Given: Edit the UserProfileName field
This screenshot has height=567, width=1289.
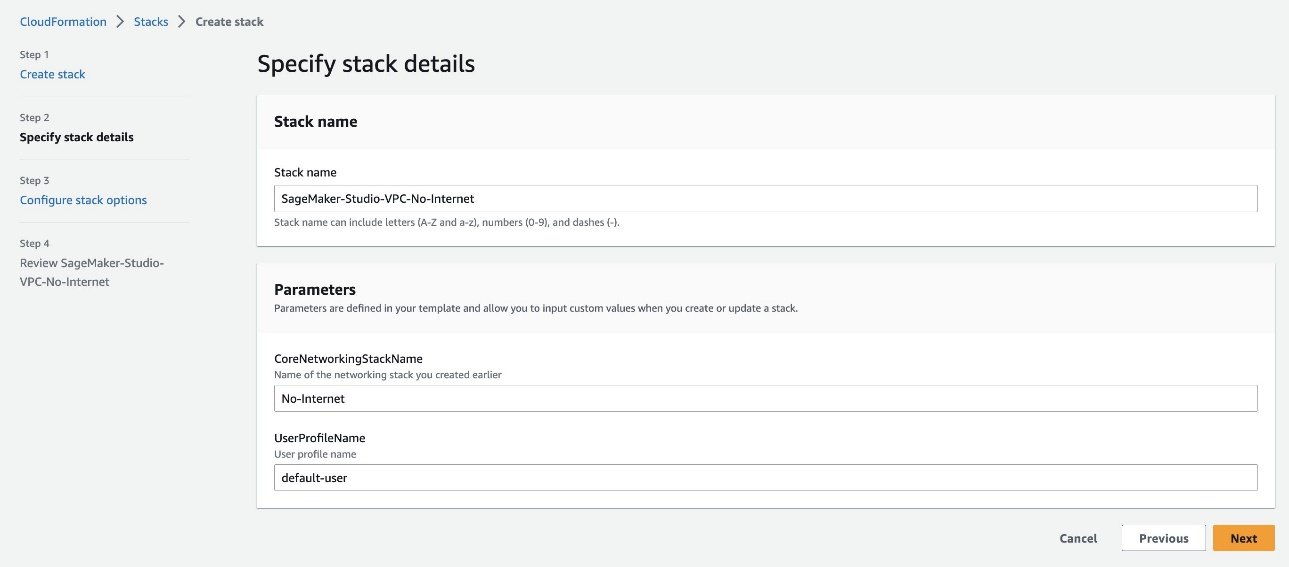Looking at the screenshot, I should [x=765, y=478].
